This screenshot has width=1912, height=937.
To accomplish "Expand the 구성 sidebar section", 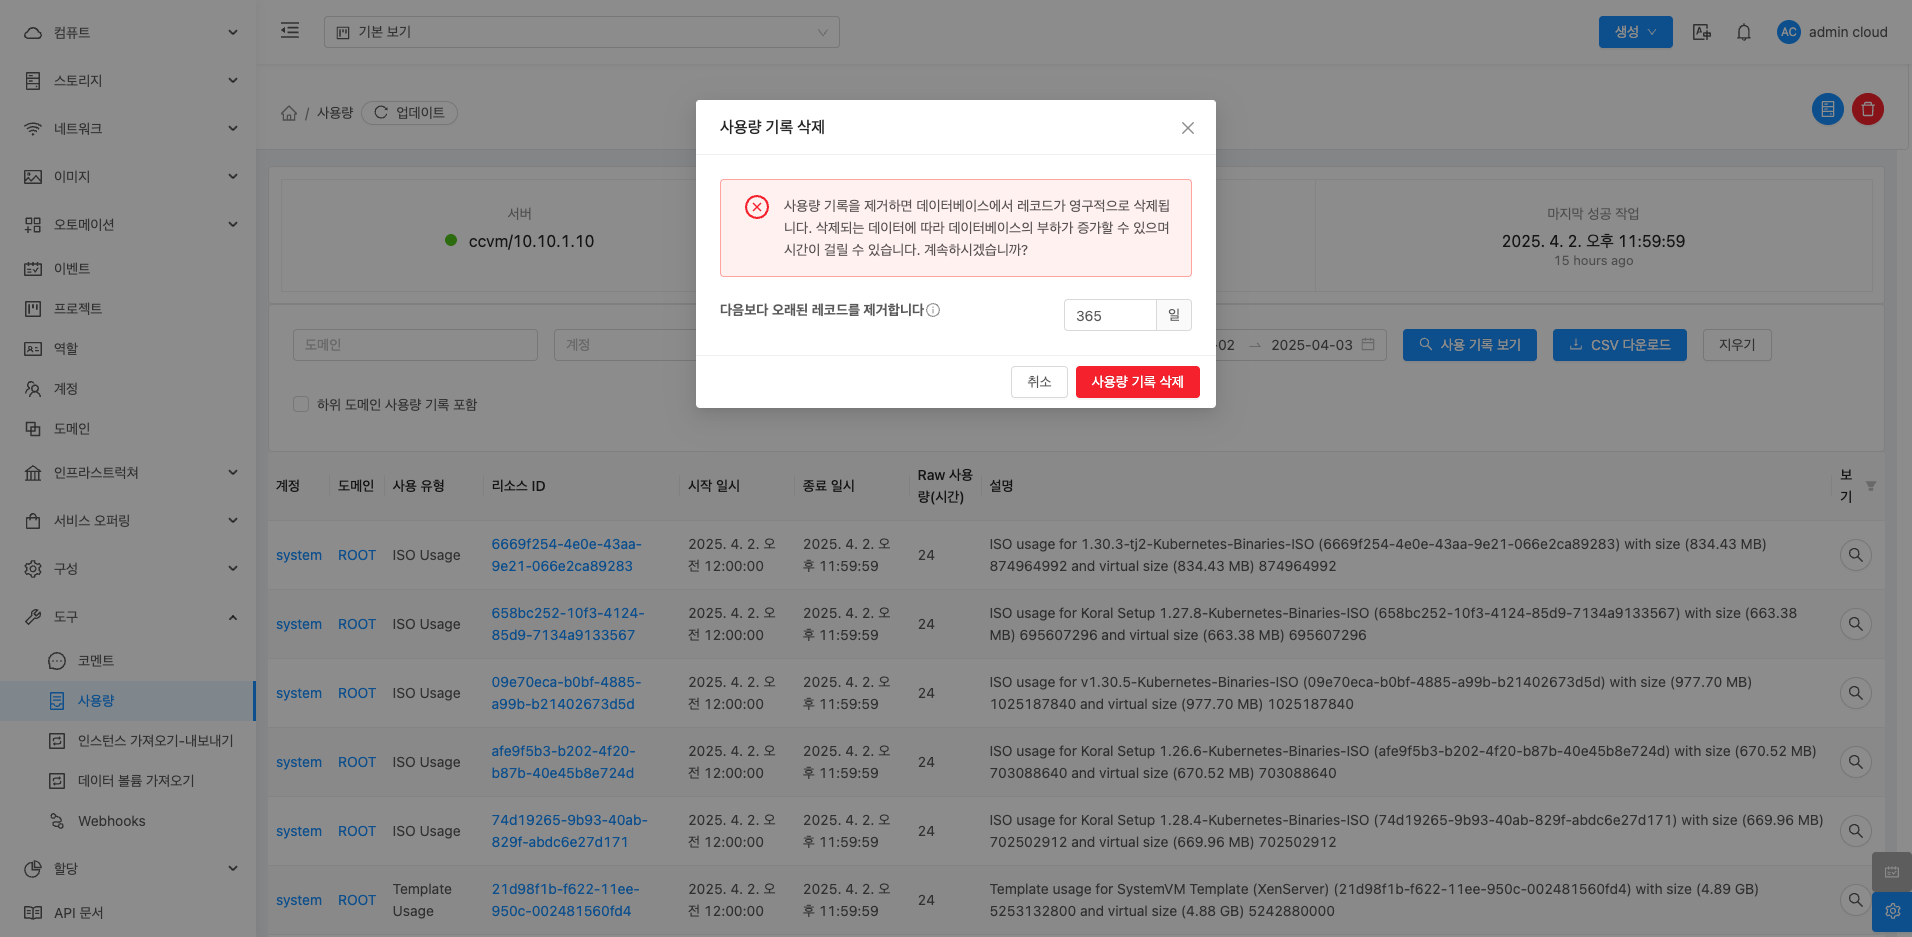I will pos(128,568).
